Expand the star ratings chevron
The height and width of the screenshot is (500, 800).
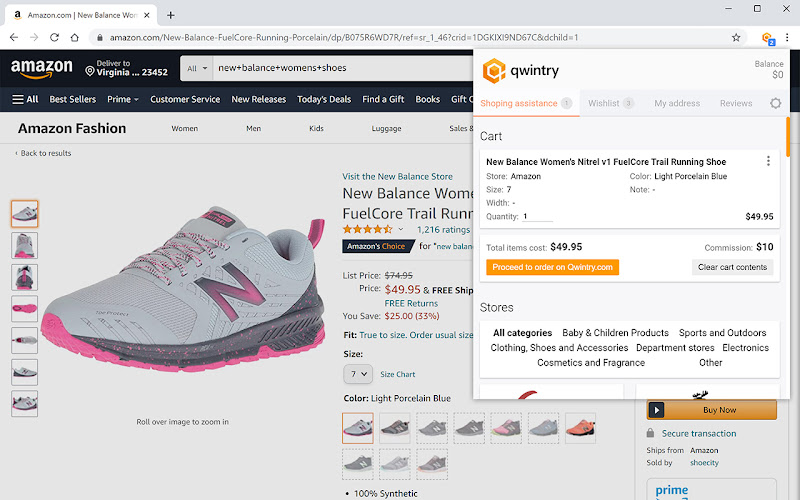[401, 229]
